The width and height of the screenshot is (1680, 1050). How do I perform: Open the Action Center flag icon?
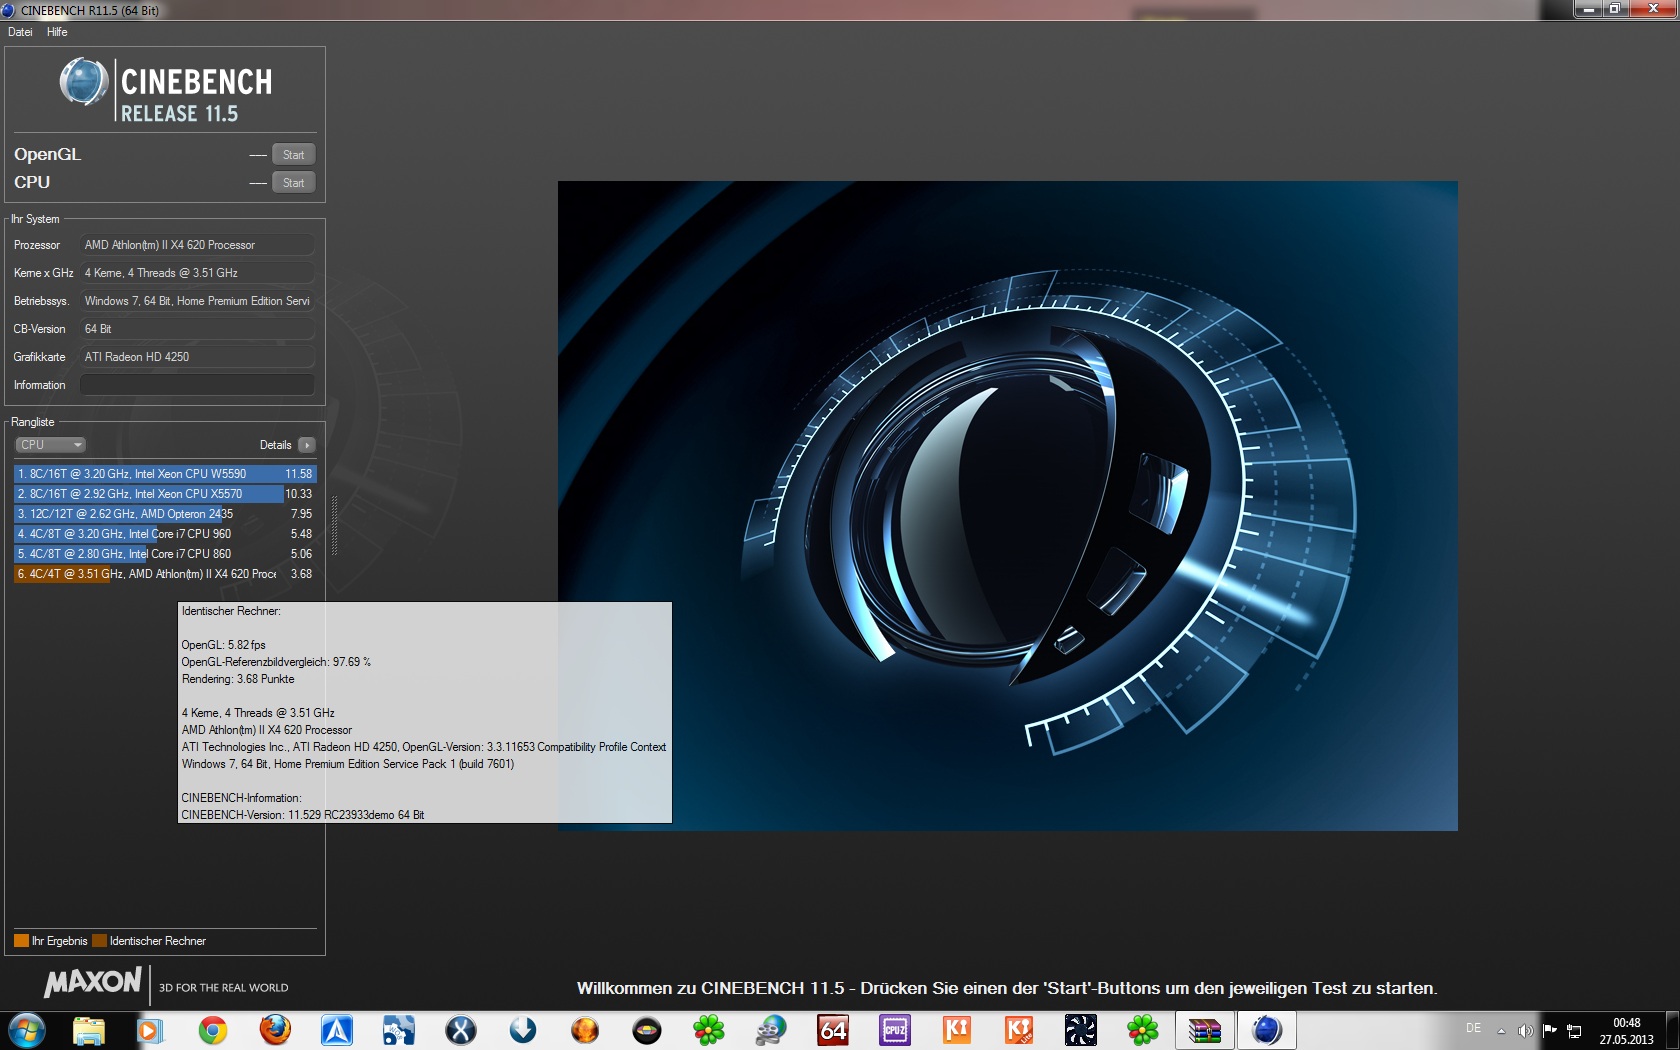tap(1550, 1030)
